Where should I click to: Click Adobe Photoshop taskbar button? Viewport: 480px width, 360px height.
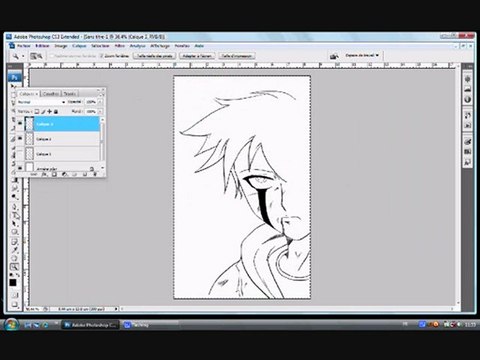pyautogui.click(x=91, y=325)
